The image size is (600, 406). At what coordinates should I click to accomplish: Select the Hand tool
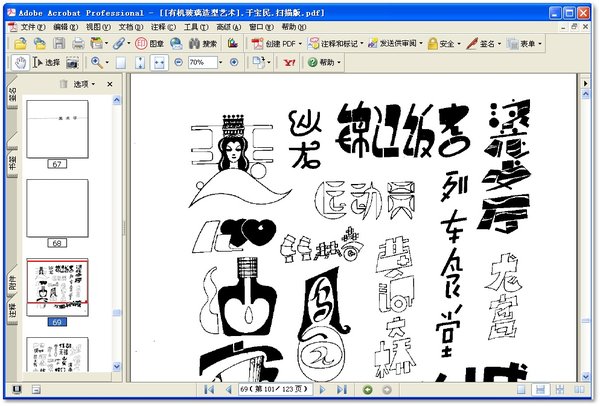[x=18, y=62]
